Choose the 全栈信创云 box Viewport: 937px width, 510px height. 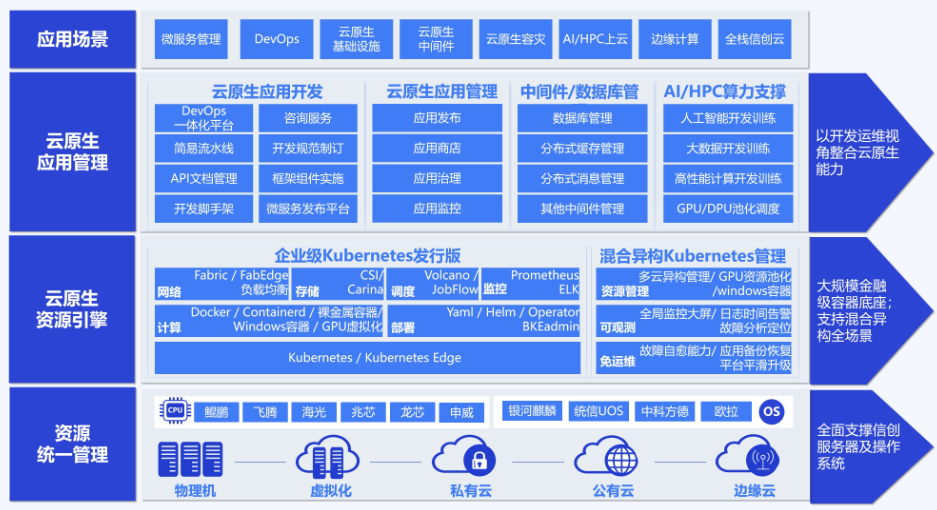(x=755, y=39)
